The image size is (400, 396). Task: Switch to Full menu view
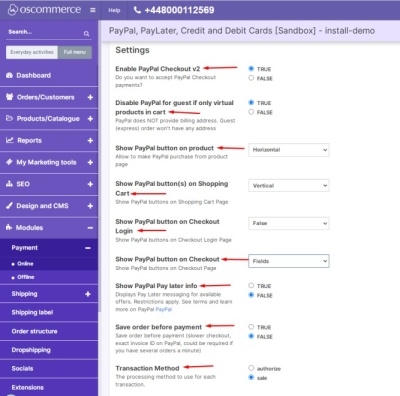(x=75, y=52)
